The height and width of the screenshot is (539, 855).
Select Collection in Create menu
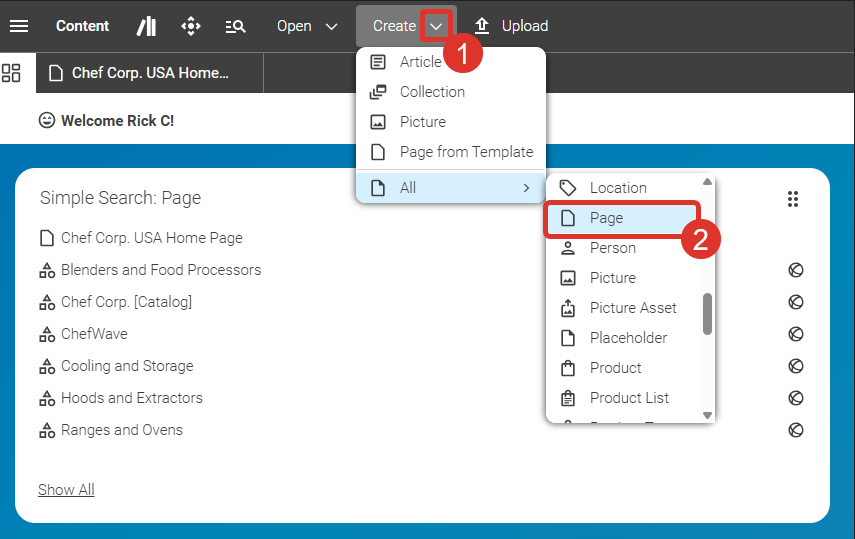click(x=432, y=92)
